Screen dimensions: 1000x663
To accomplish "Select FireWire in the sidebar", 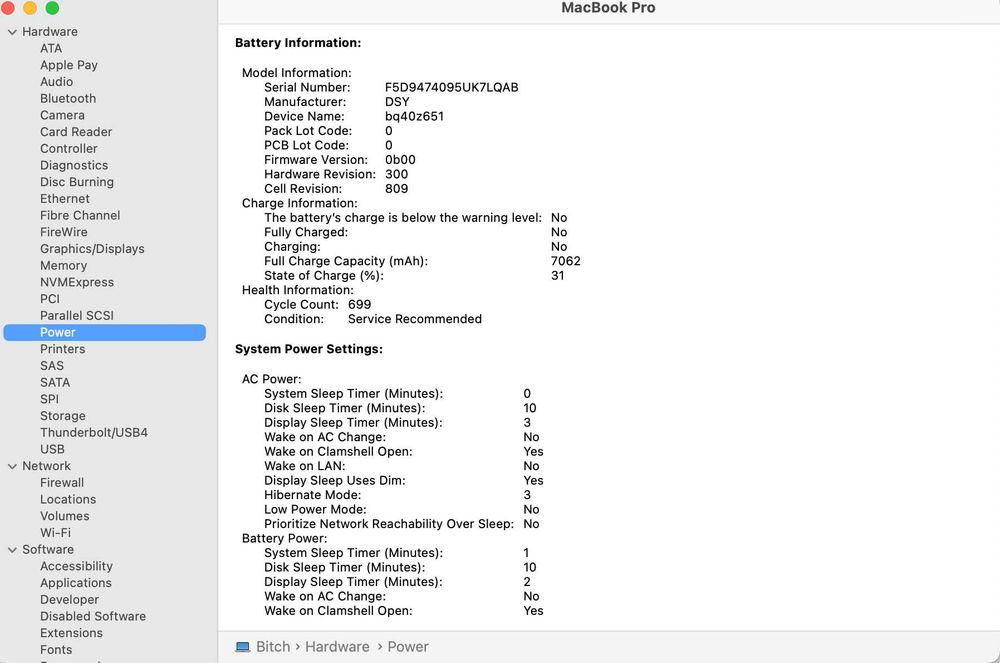I will 64,232.
